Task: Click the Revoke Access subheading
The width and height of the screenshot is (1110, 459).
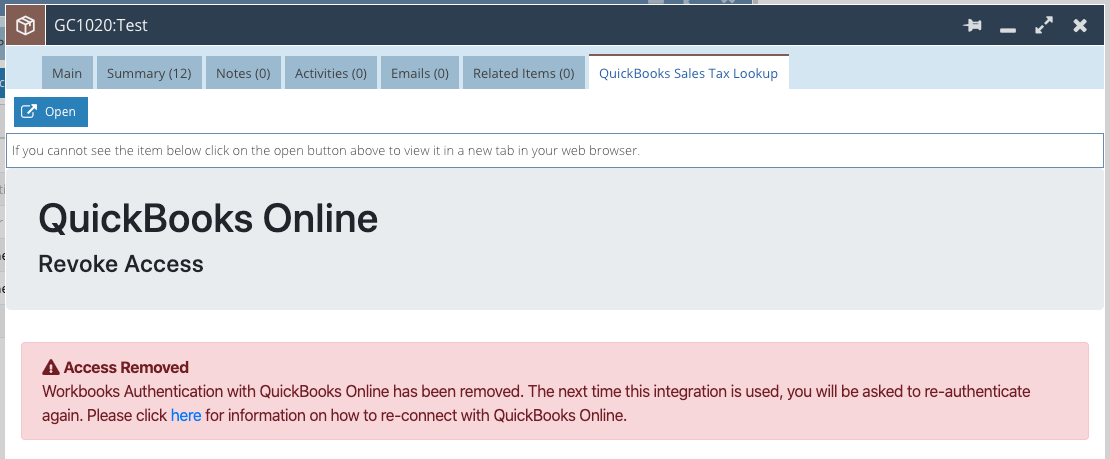Action: 121,264
